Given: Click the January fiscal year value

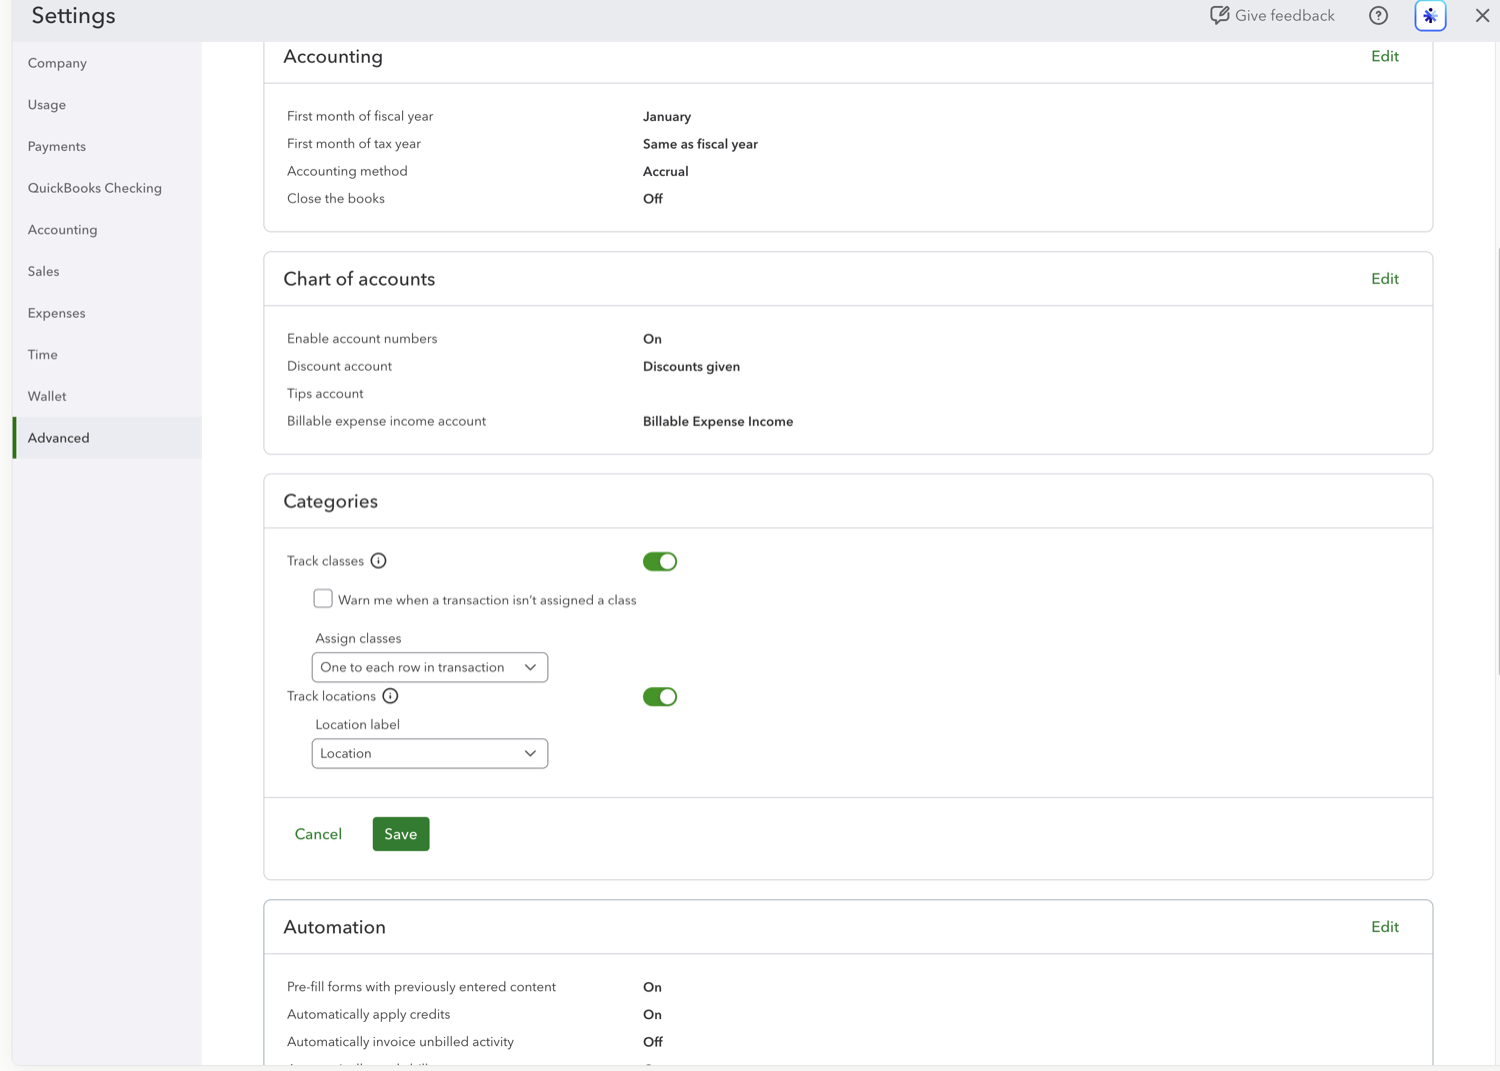Looking at the screenshot, I should tap(667, 116).
